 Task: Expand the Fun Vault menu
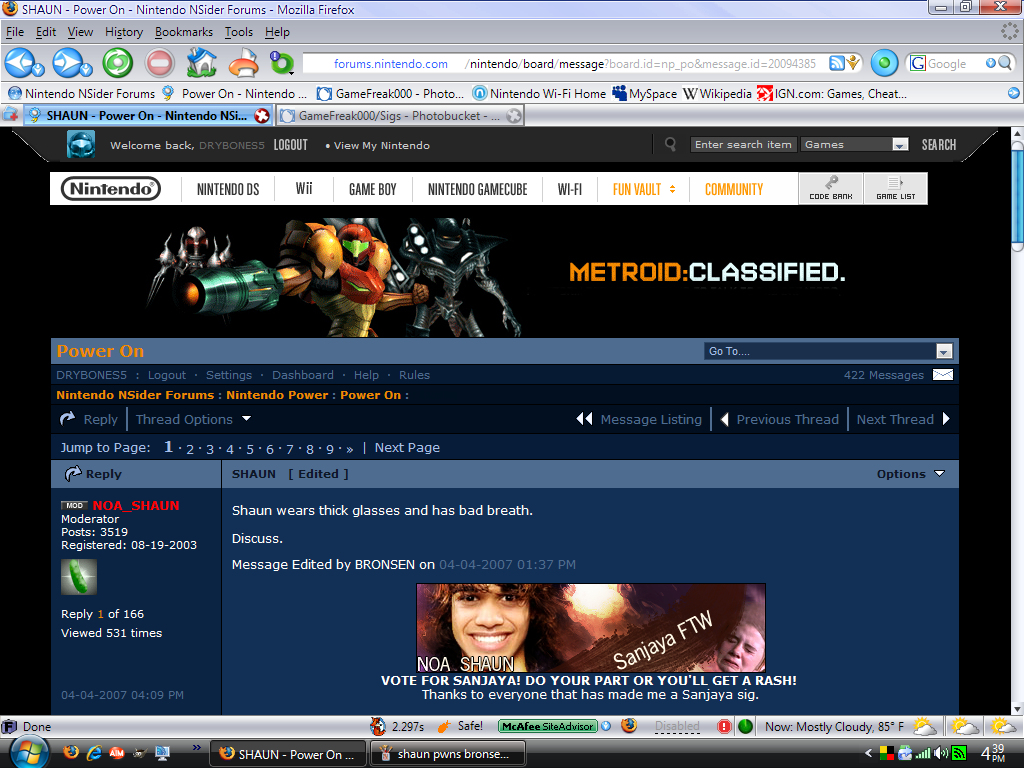tap(643, 189)
